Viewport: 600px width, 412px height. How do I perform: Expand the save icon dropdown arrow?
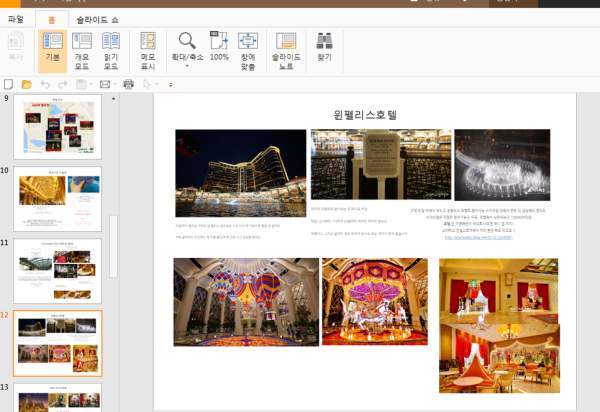[x=91, y=84]
